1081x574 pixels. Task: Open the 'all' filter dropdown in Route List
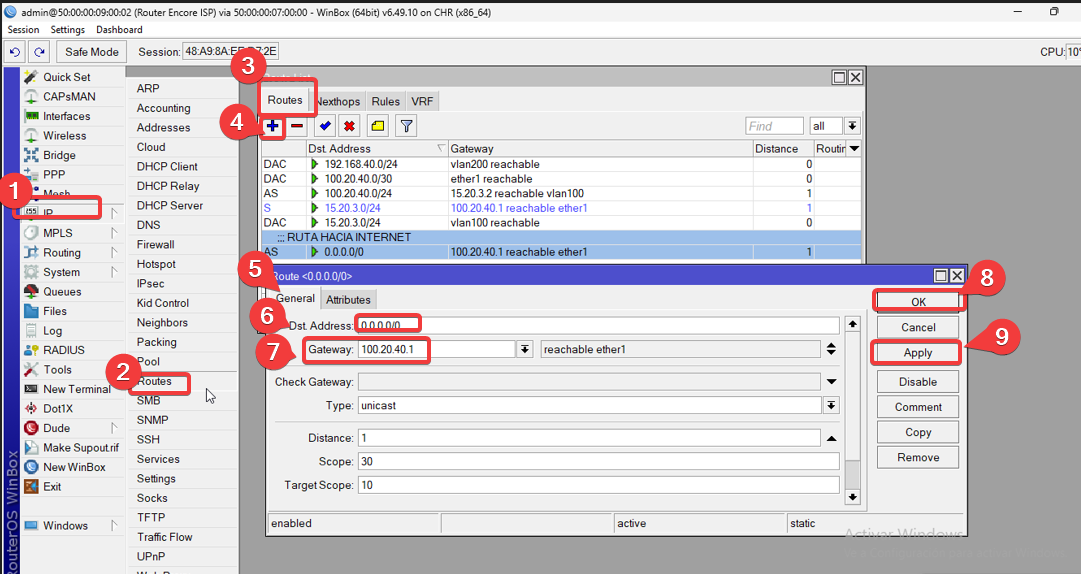[x=852, y=126]
